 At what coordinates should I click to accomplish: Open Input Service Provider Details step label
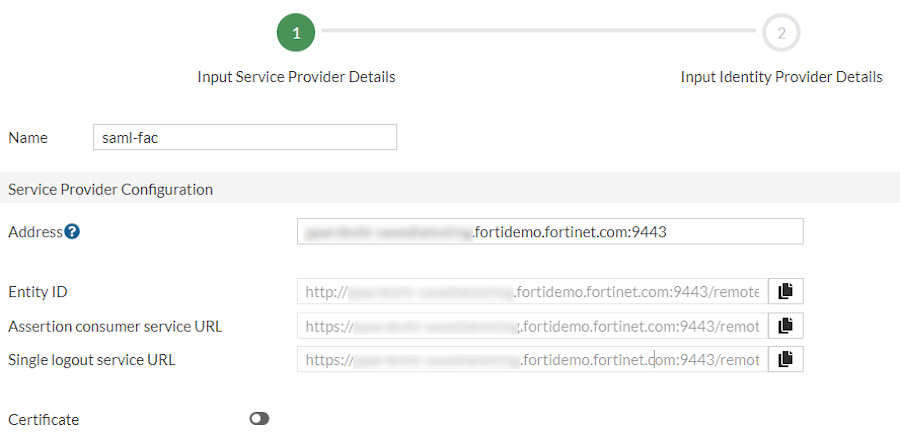[296, 77]
